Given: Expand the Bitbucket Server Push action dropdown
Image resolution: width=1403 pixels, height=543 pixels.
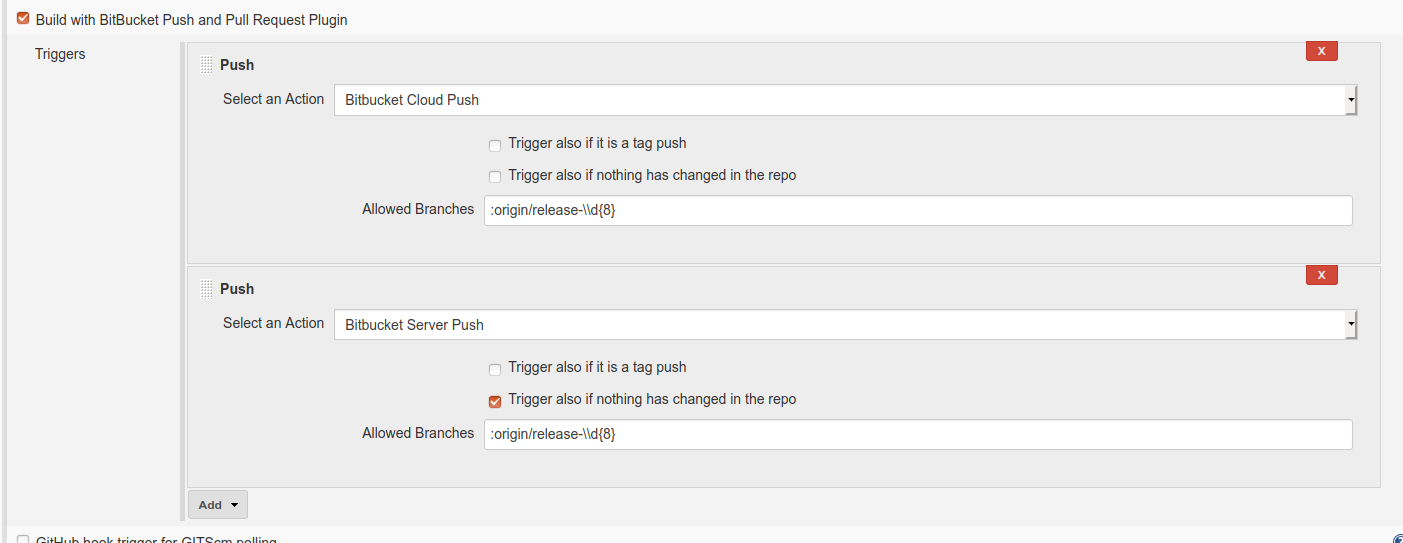Looking at the screenshot, I should tap(845, 324).
